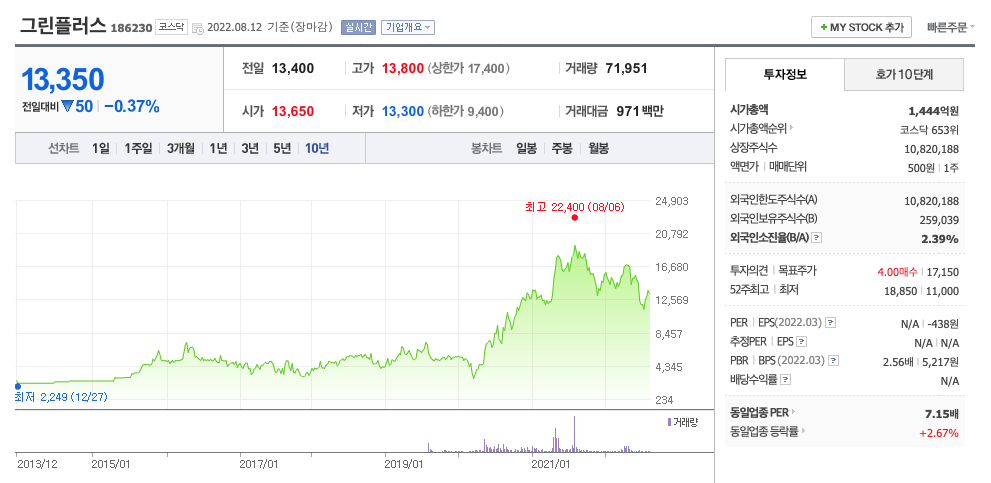Click the purple 거래량 legend marker

click(669, 422)
